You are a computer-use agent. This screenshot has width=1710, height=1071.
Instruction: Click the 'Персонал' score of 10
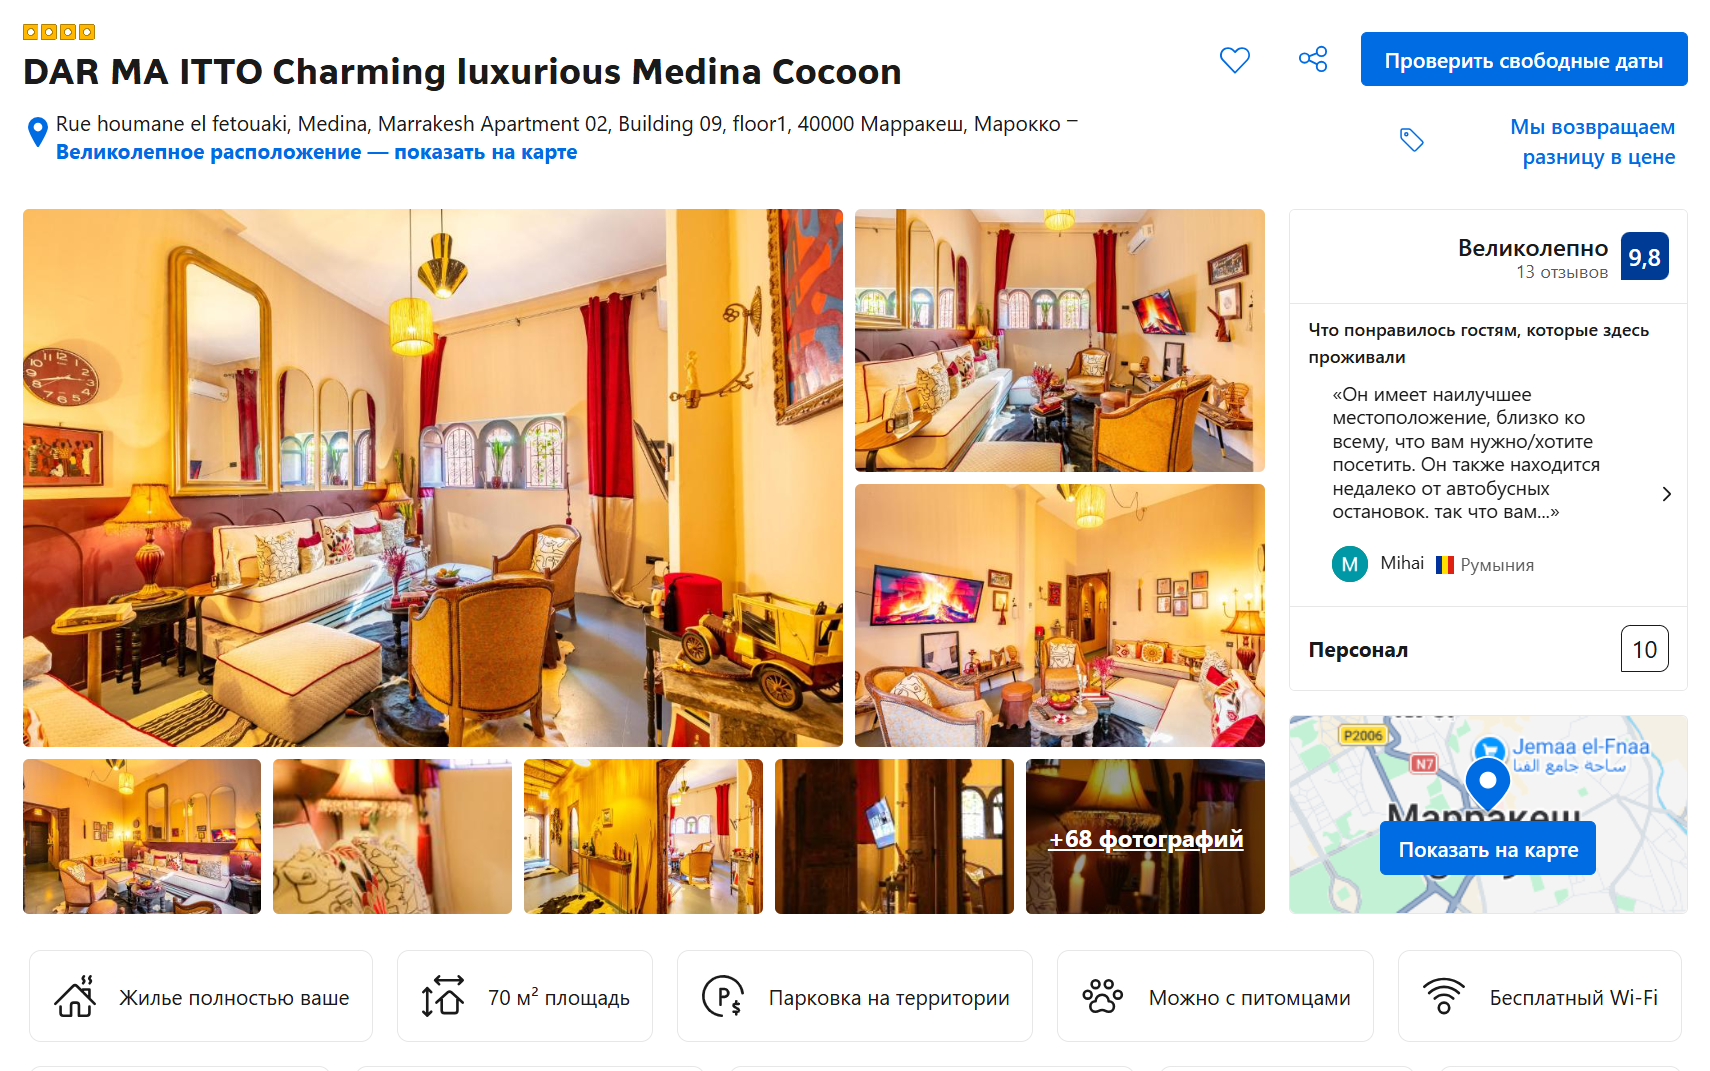pos(1644,649)
